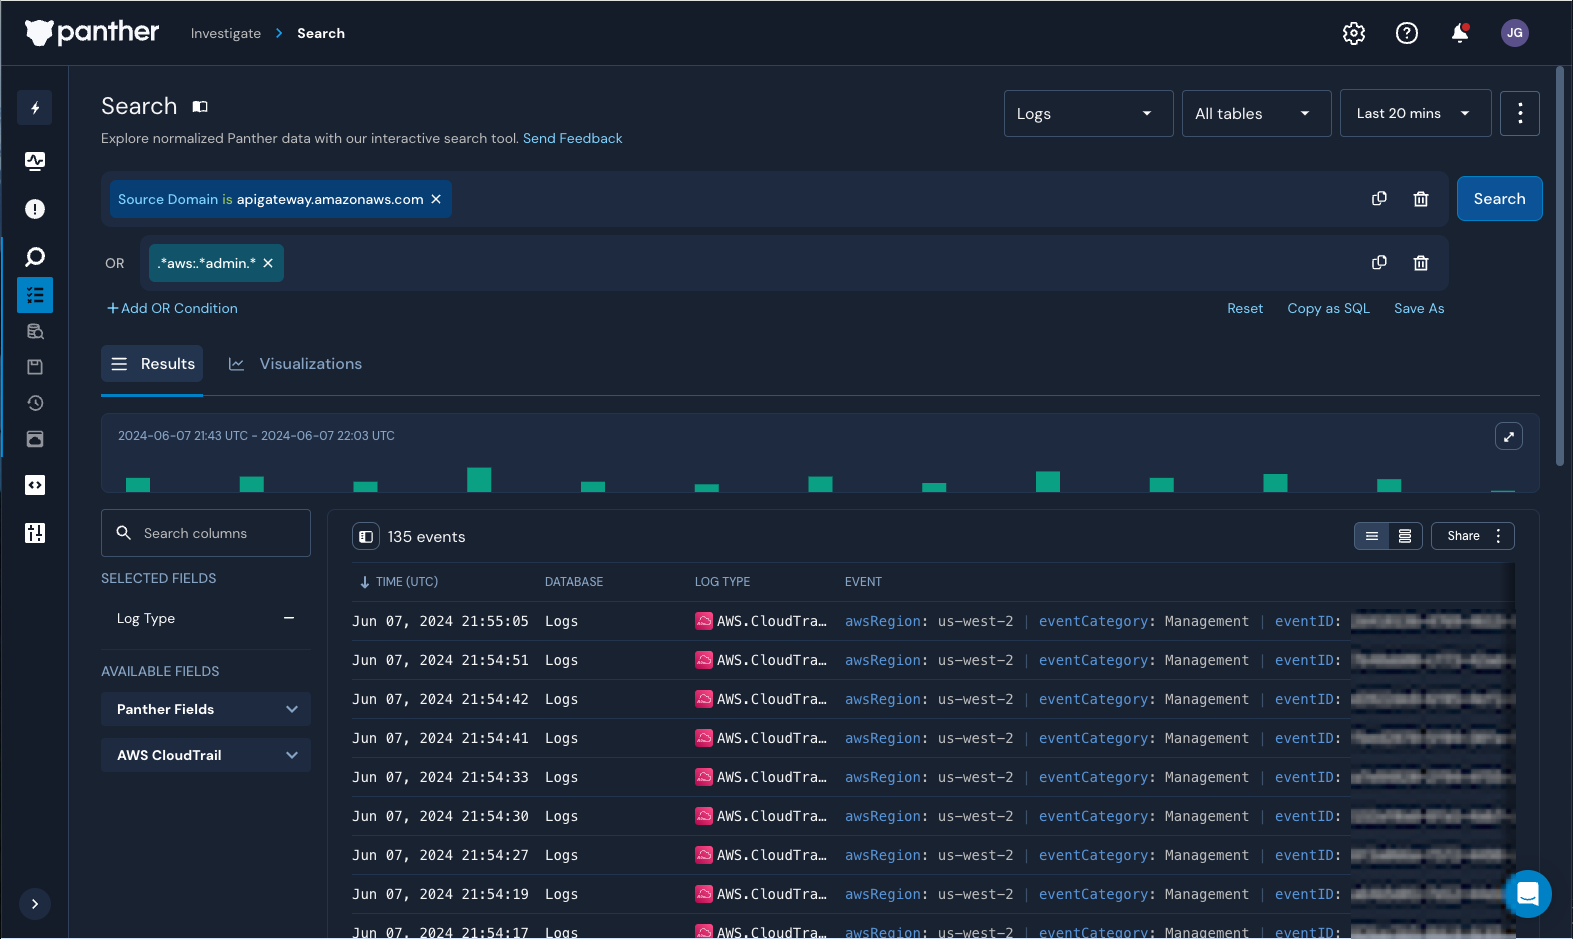Click the panel icon beside Search title
The width and height of the screenshot is (1573, 939).
200,107
